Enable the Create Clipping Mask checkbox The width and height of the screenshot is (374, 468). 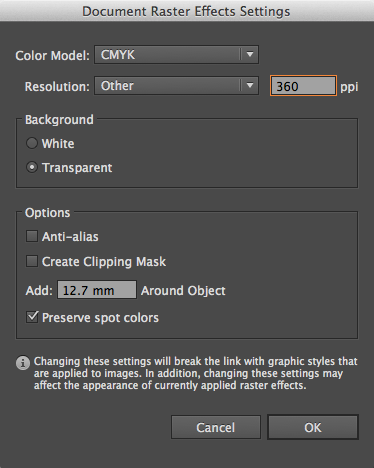(x=32, y=261)
